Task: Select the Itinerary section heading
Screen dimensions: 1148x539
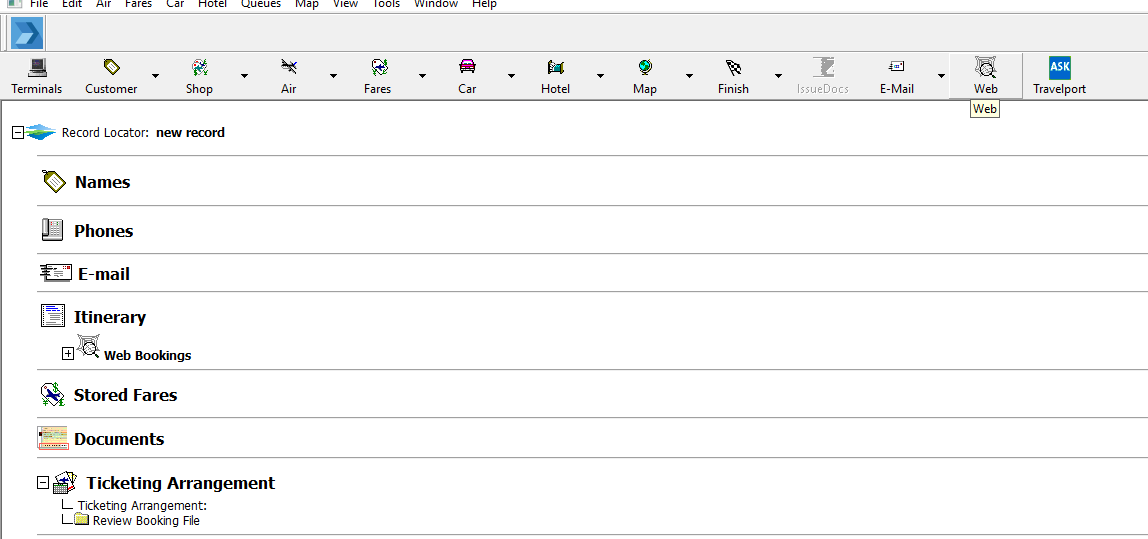Action: (x=110, y=317)
